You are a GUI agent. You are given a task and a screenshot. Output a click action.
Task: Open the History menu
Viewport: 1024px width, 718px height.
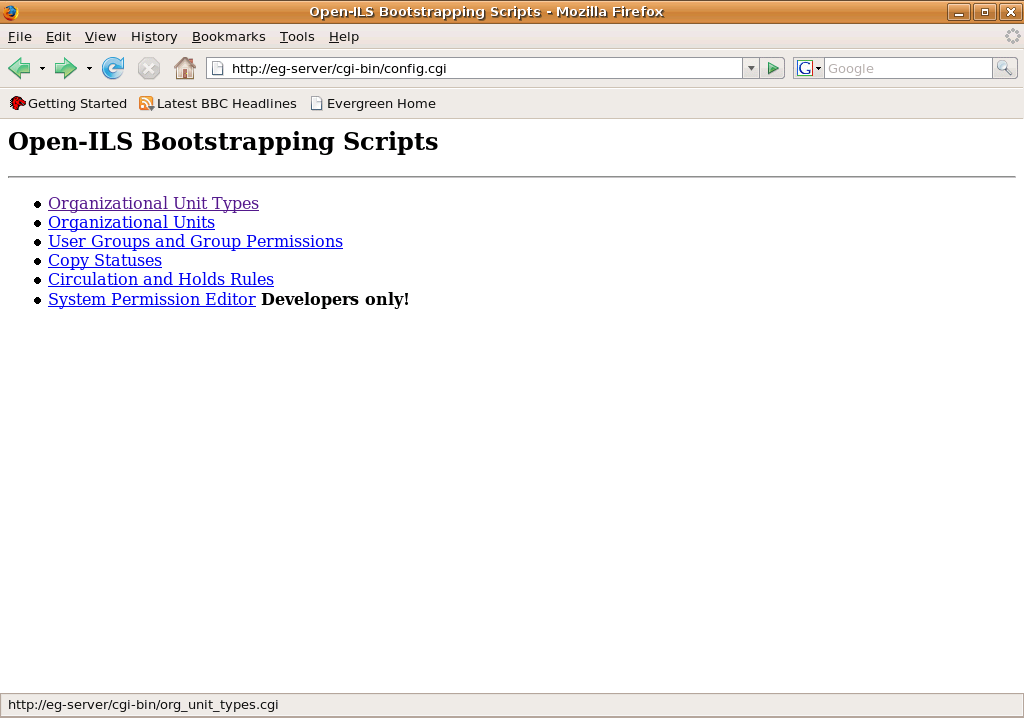tap(154, 37)
